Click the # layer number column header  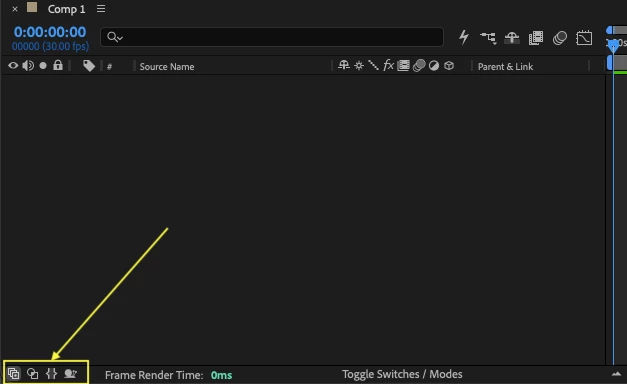pos(109,67)
